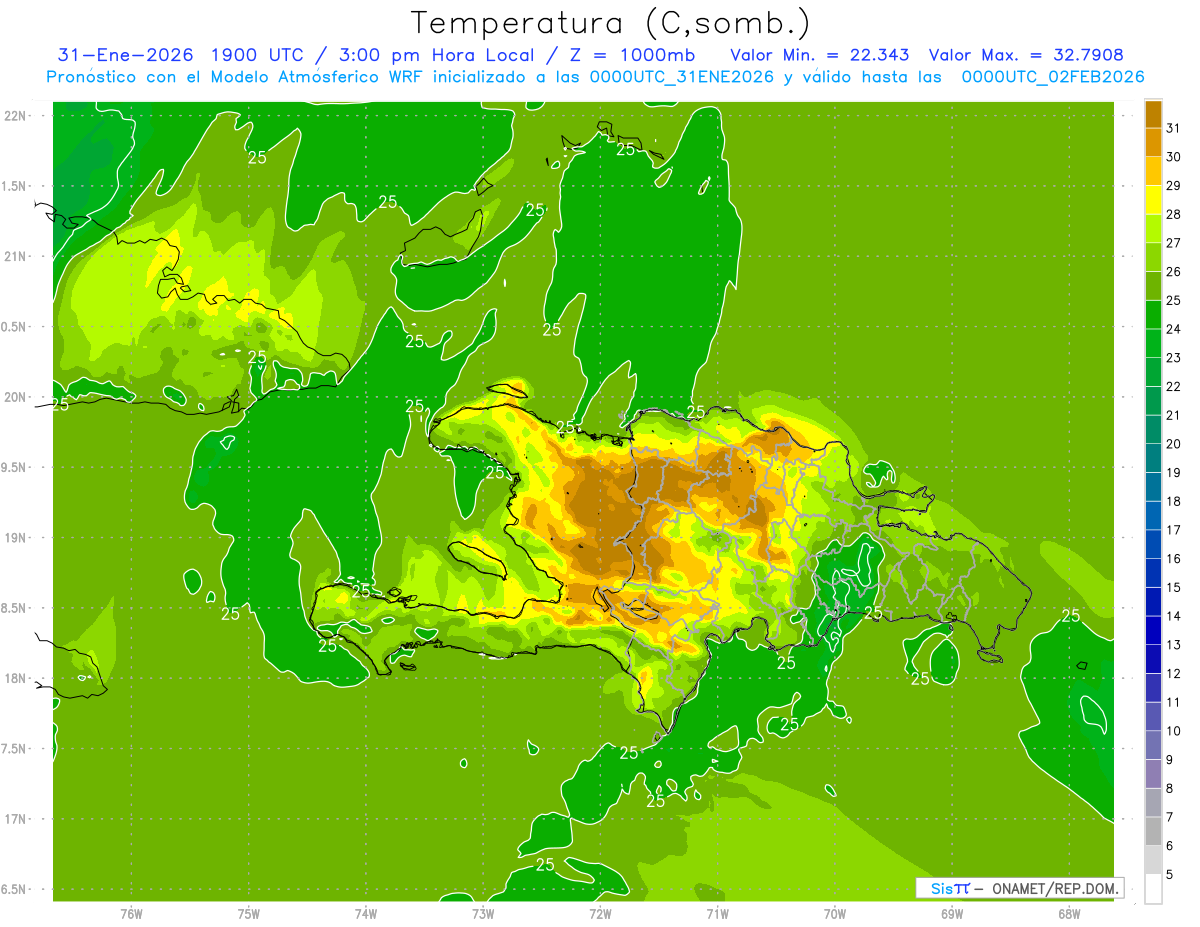Select the date text '31-Ene-2026'
This screenshot has height=927, width=1200.
coord(125,54)
